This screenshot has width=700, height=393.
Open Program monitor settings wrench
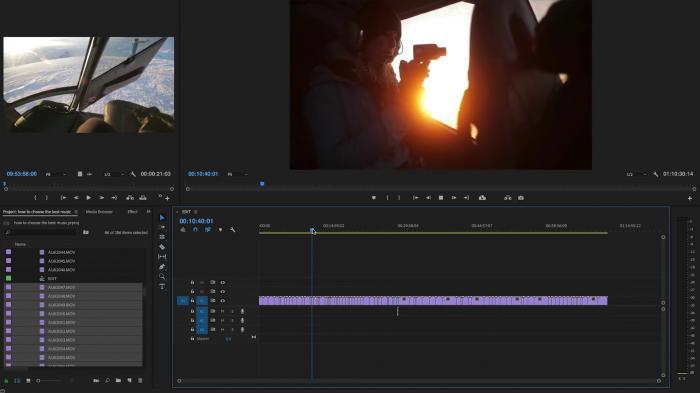click(655, 174)
